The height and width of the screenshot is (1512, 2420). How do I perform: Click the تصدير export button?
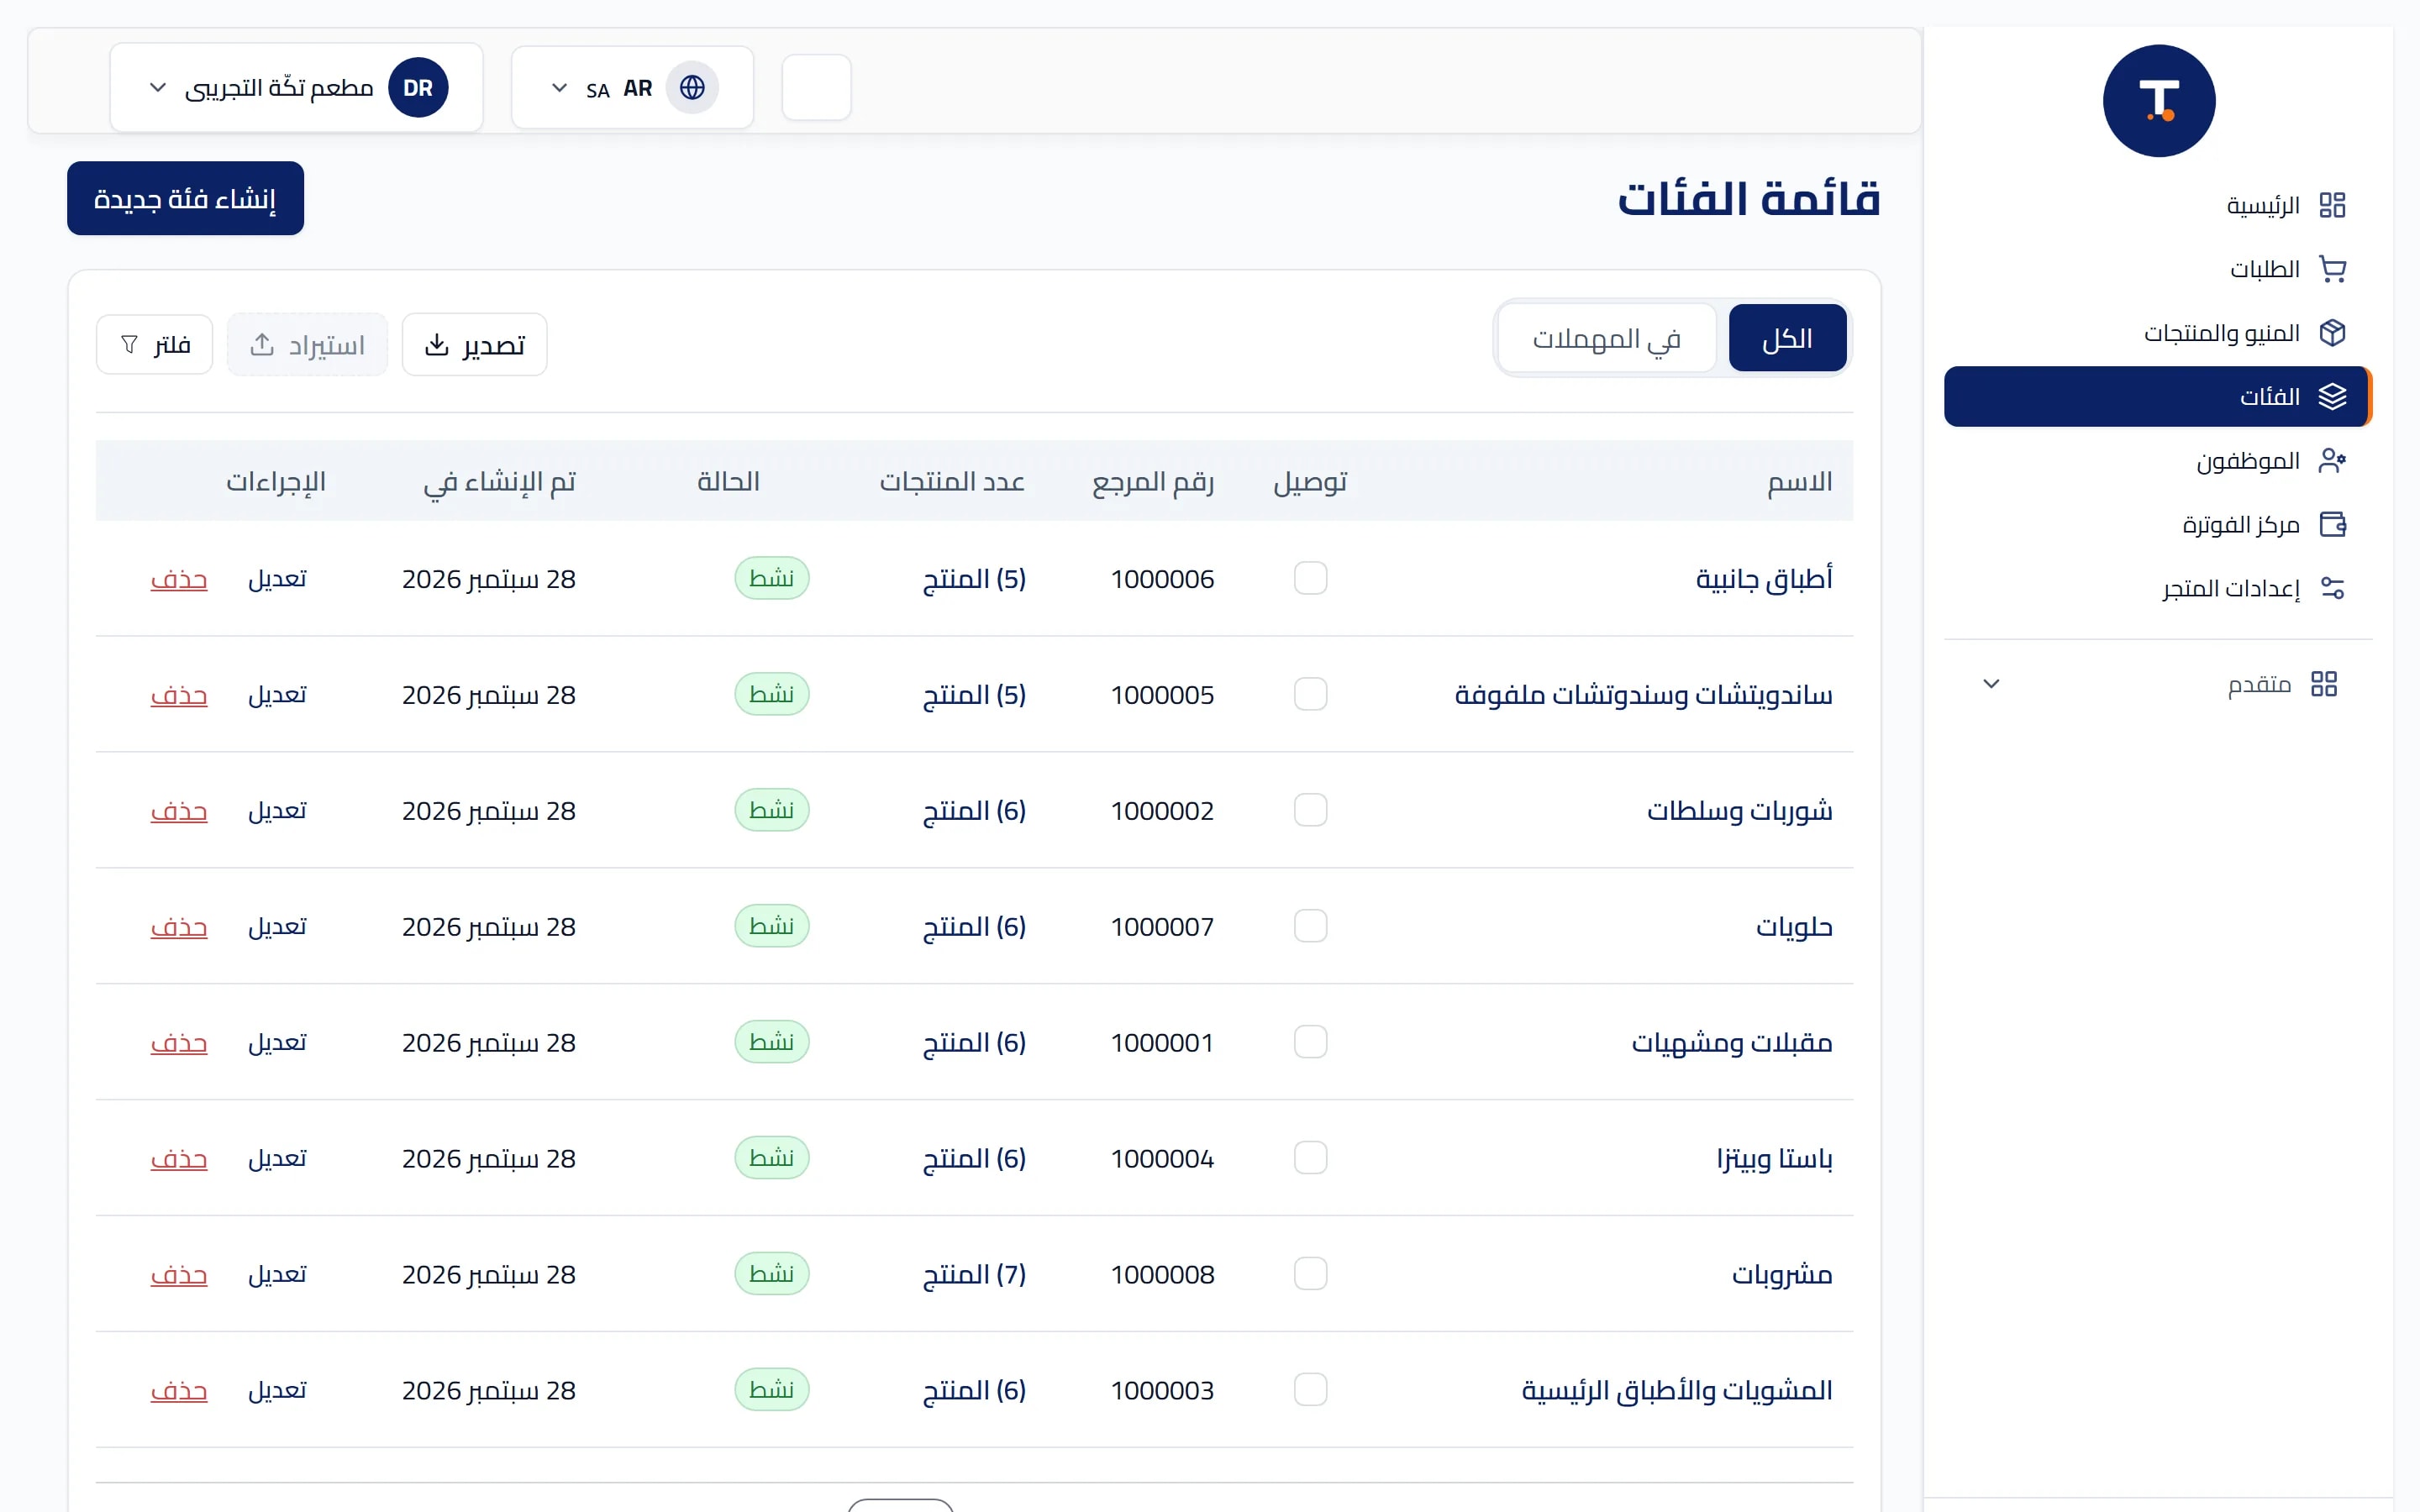[474, 345]
